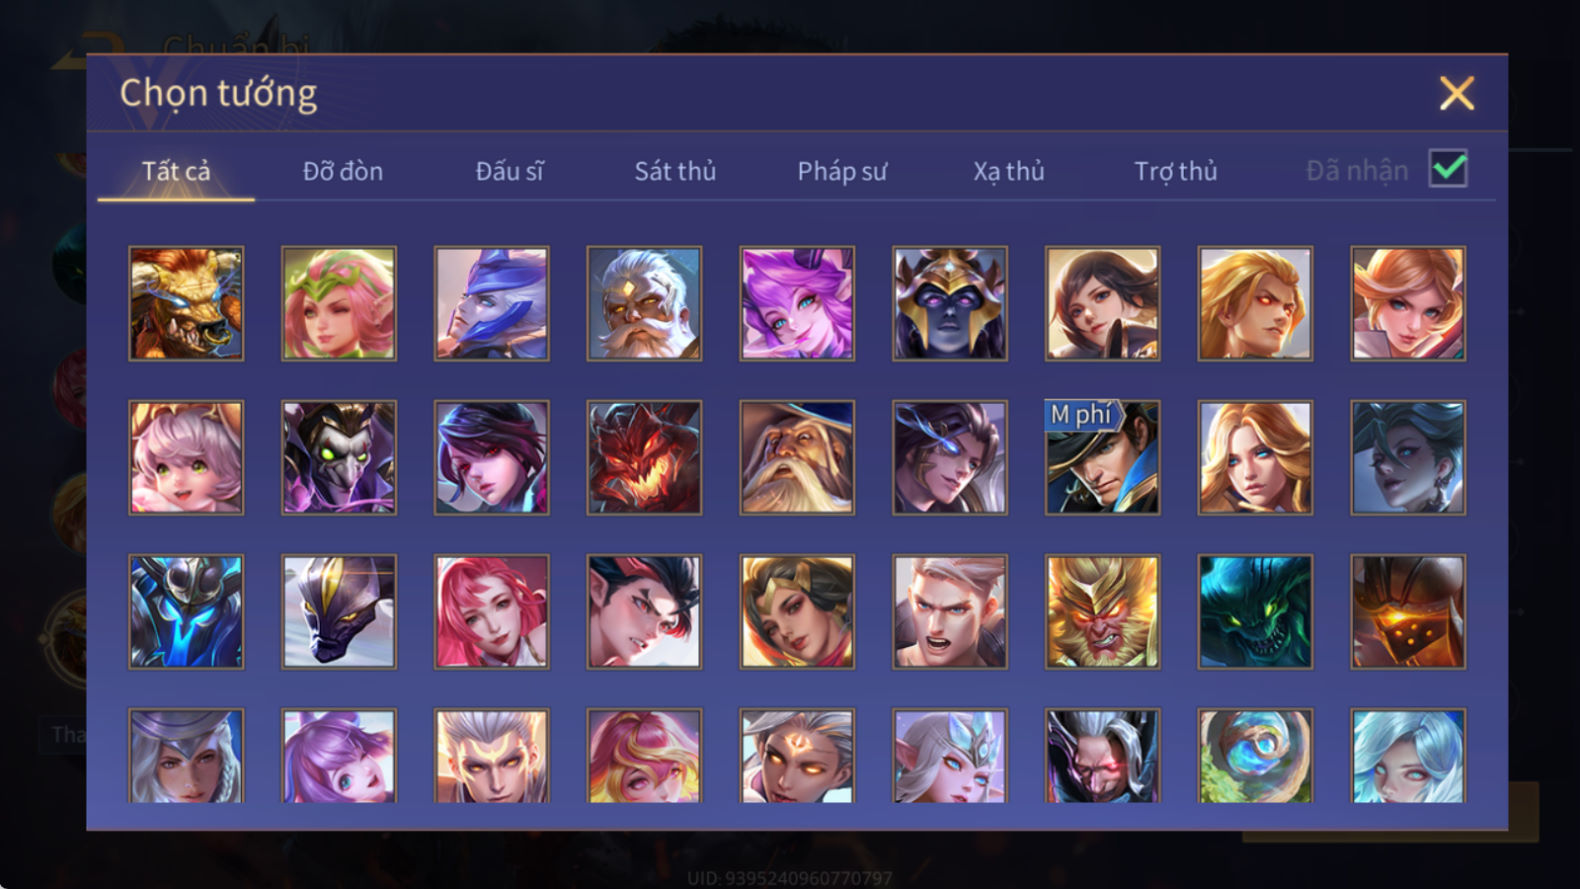Open the 'Sát thủ' hero tab
The width and height of the screenshot is (1580, 889).
675,172
